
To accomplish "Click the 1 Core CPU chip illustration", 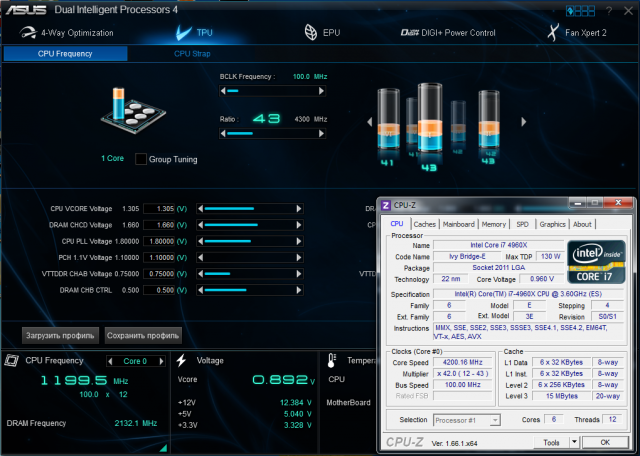I will pos(133,110).
